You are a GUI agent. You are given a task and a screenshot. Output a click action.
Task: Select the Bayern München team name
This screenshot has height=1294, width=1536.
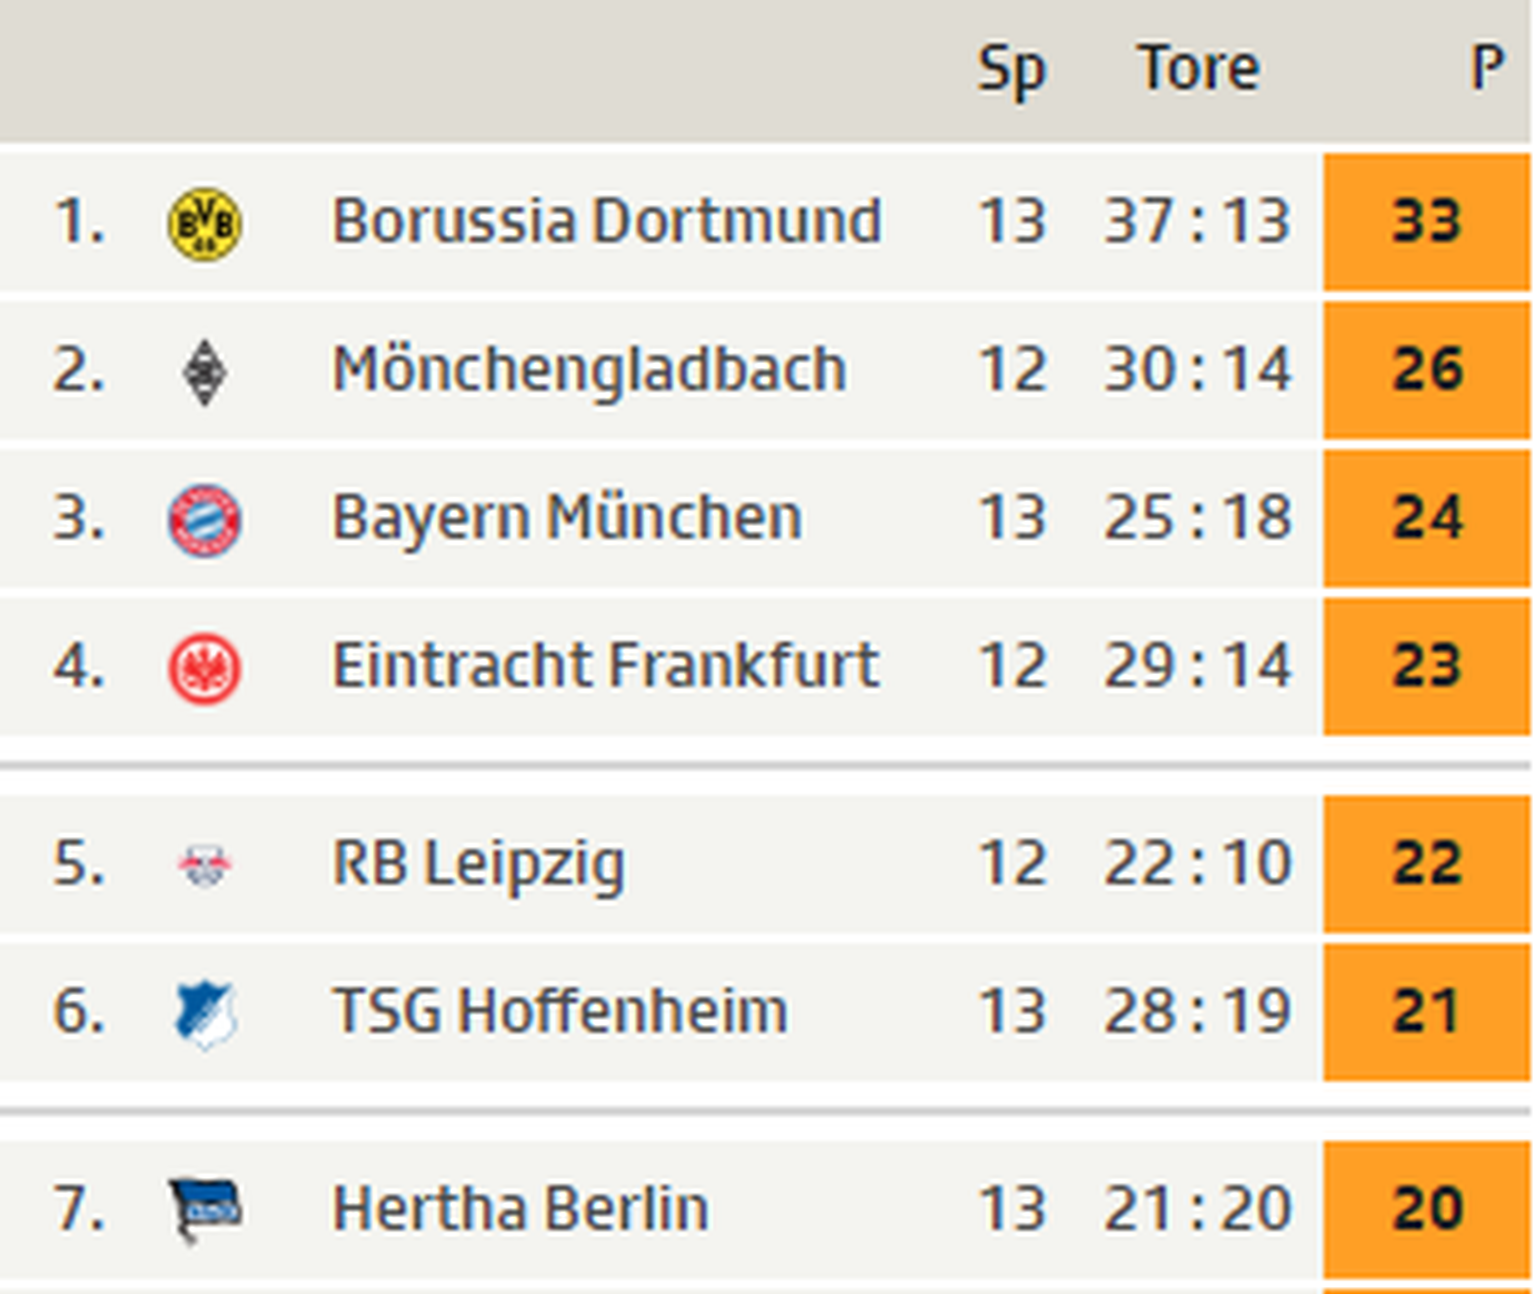pyautogui.click(x=566, y=518)
